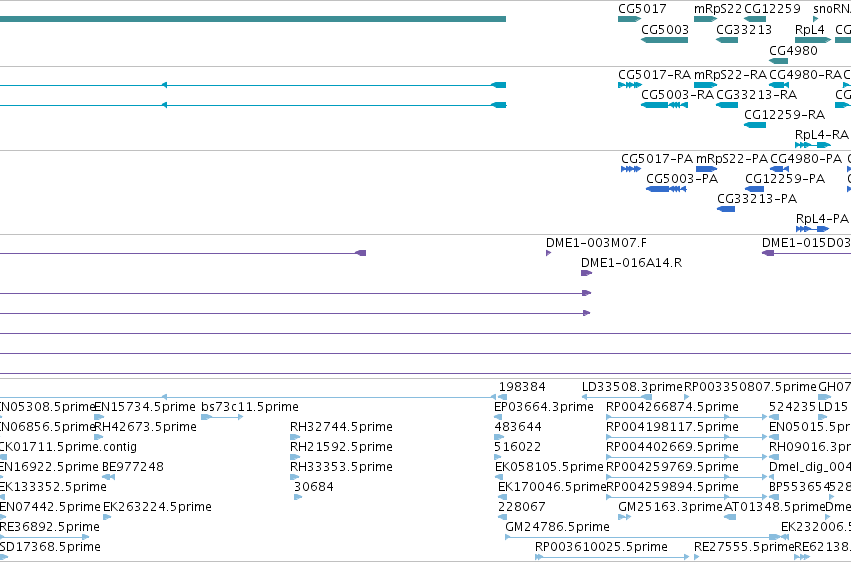Click transcript CG12259-RA
The width and height of the screenshot is (851, 562).
pos(784,115)
